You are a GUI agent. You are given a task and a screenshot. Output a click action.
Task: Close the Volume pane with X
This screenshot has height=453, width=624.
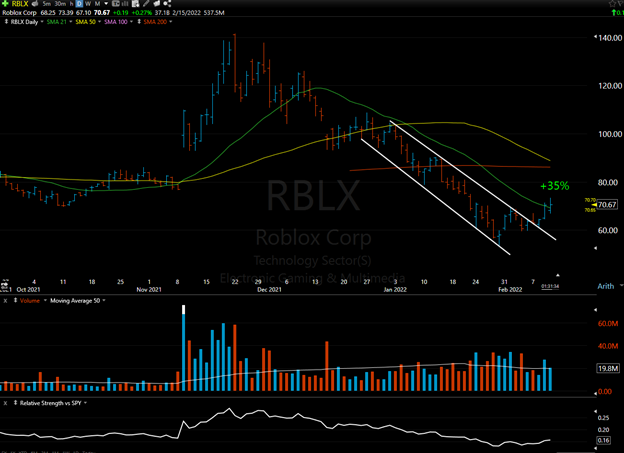[x=5, y=301]
